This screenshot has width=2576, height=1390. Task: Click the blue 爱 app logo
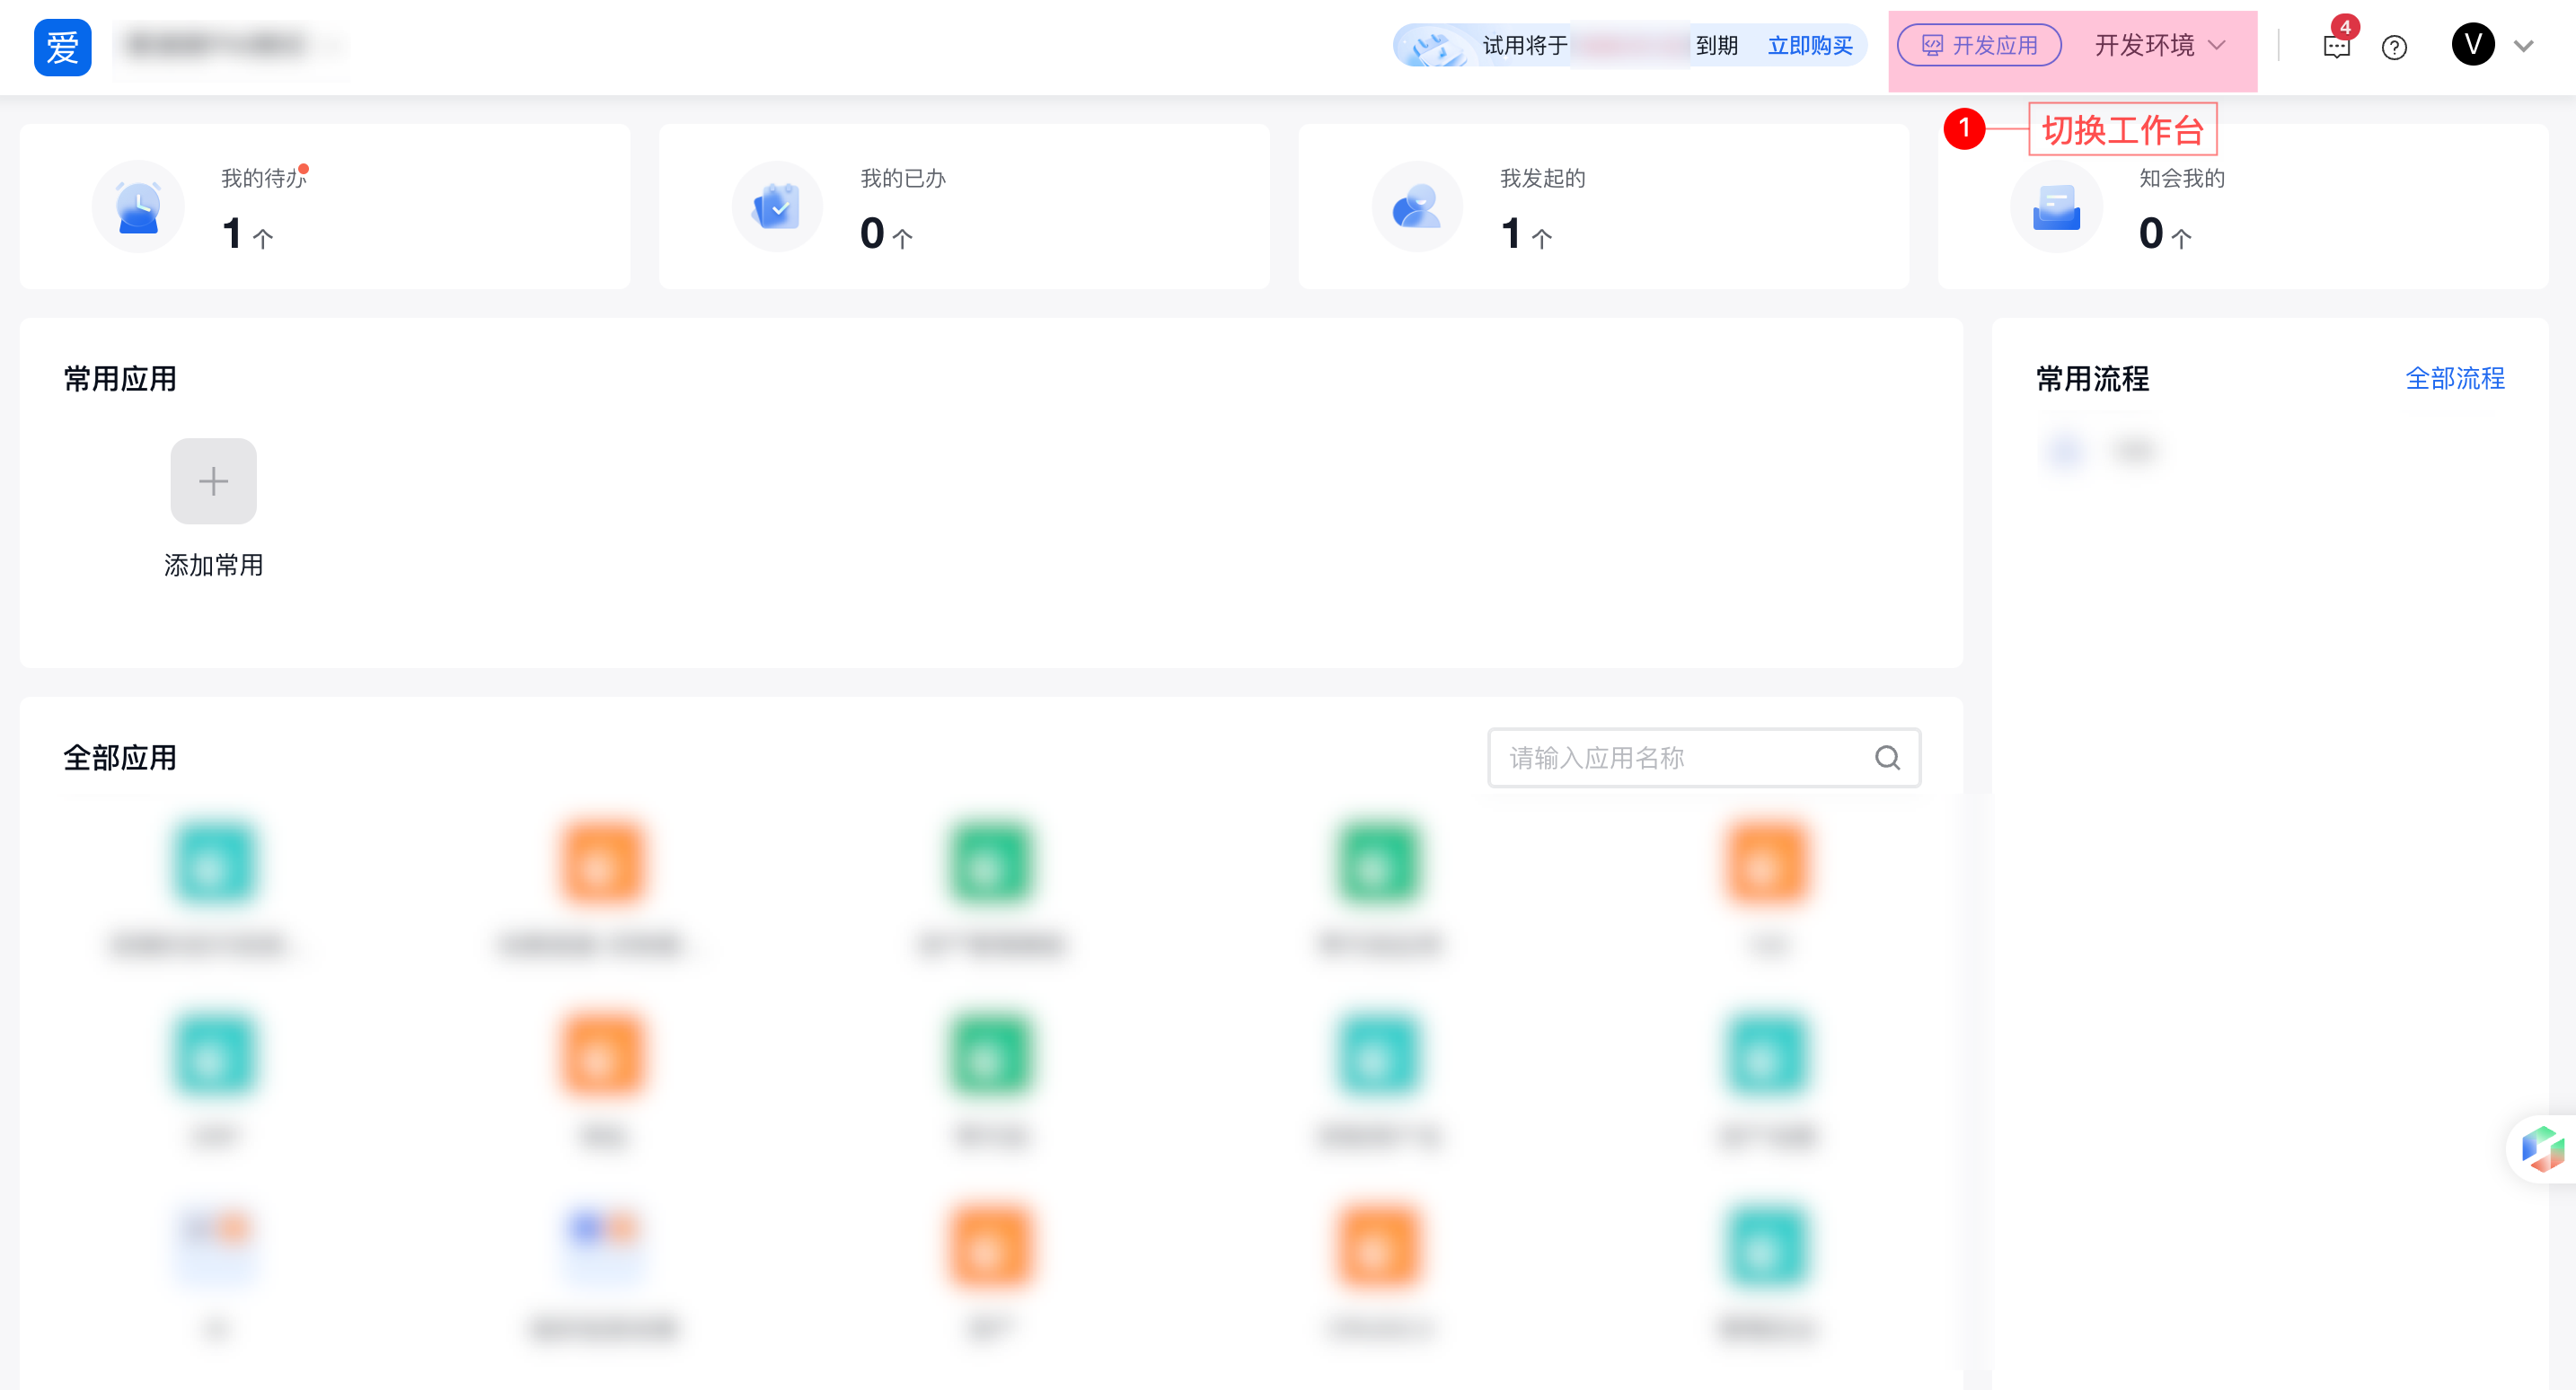pos(62,47)
